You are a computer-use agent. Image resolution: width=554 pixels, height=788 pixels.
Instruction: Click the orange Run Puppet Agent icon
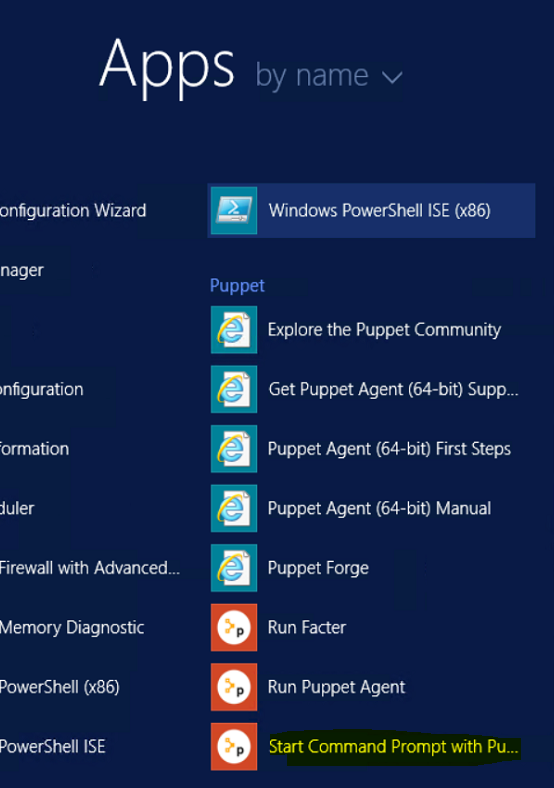pos(234,687)
